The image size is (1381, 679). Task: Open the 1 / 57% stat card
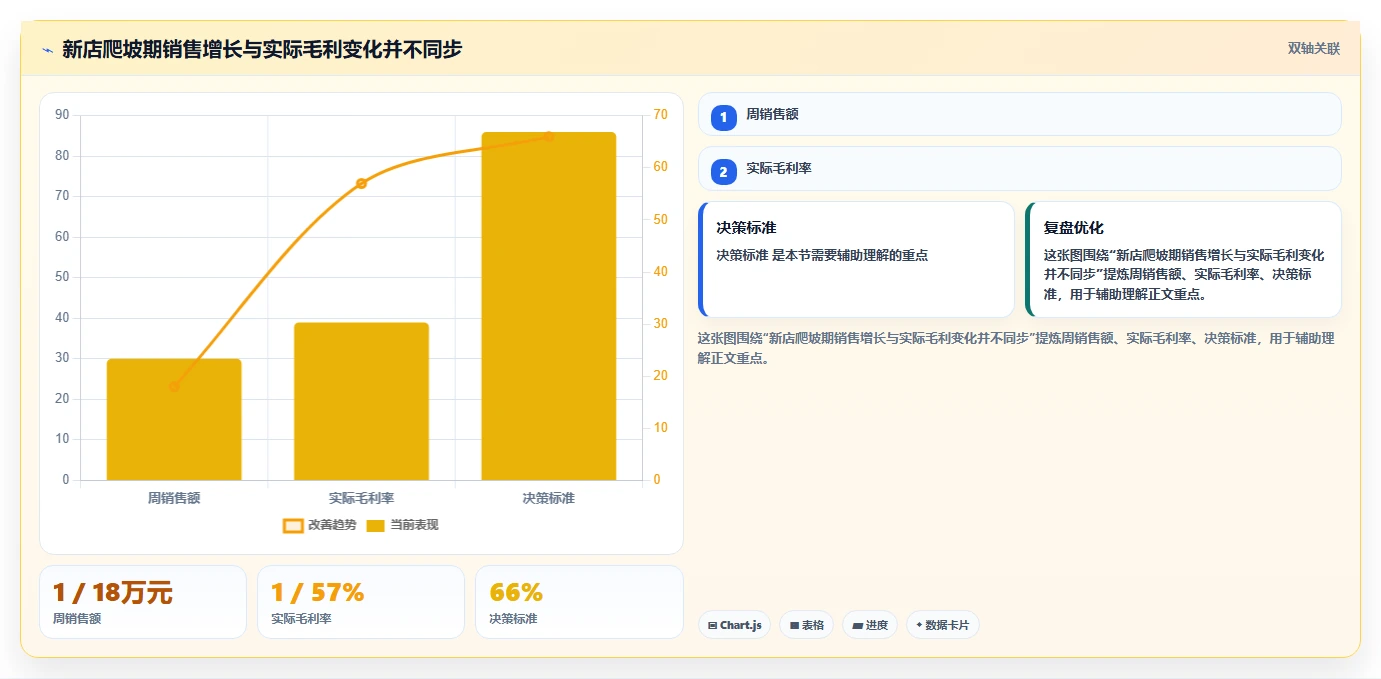(x=361, y=602)
